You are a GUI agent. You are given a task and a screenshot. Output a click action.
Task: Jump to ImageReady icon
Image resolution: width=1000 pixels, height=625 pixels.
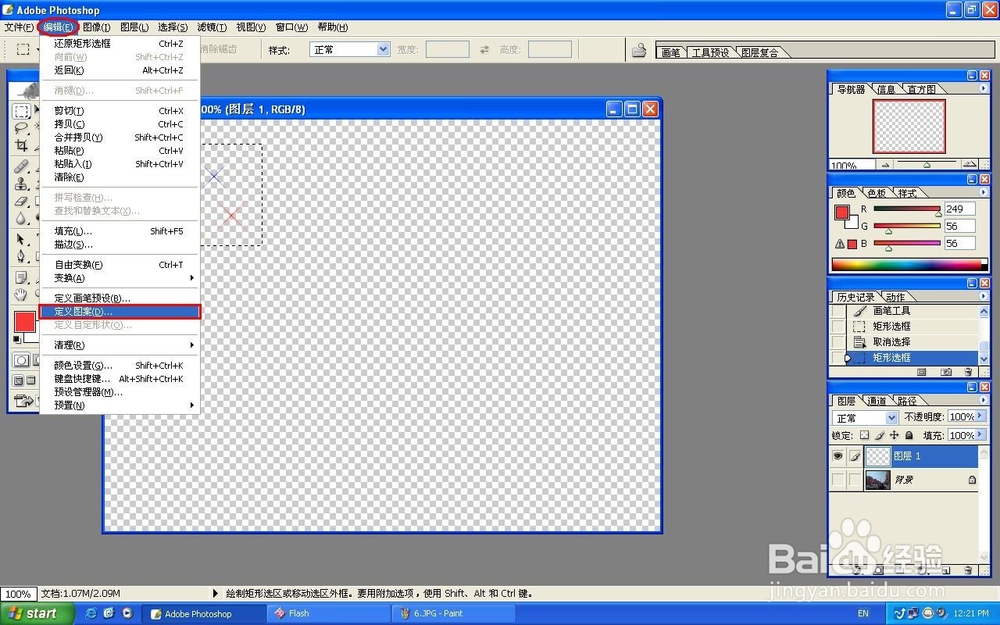click(x=24, y=401)
